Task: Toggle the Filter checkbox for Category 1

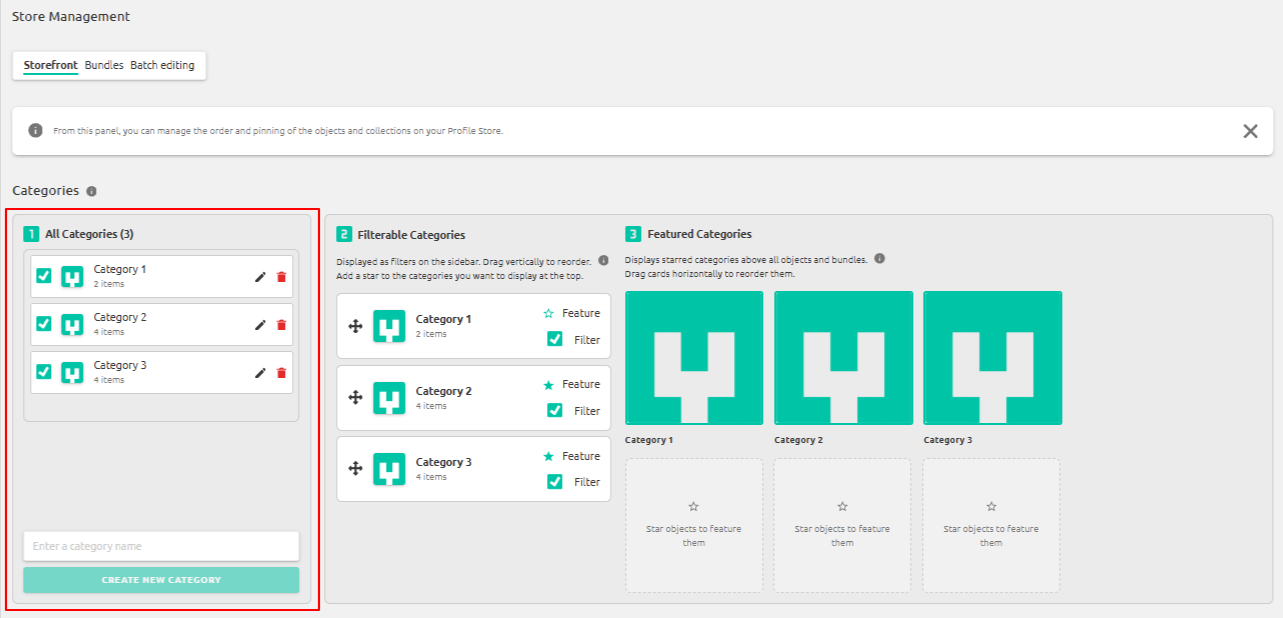Action: tap(555, 339)
